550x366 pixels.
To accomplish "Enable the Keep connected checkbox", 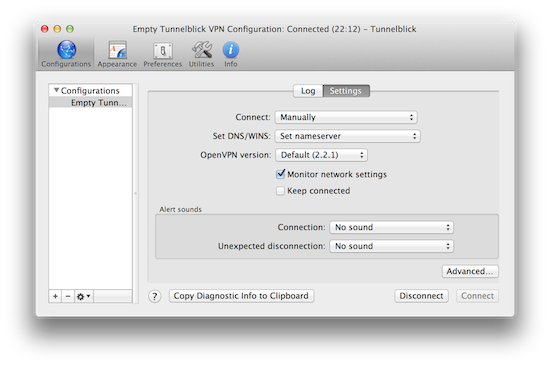I will (x=280, y=191).
